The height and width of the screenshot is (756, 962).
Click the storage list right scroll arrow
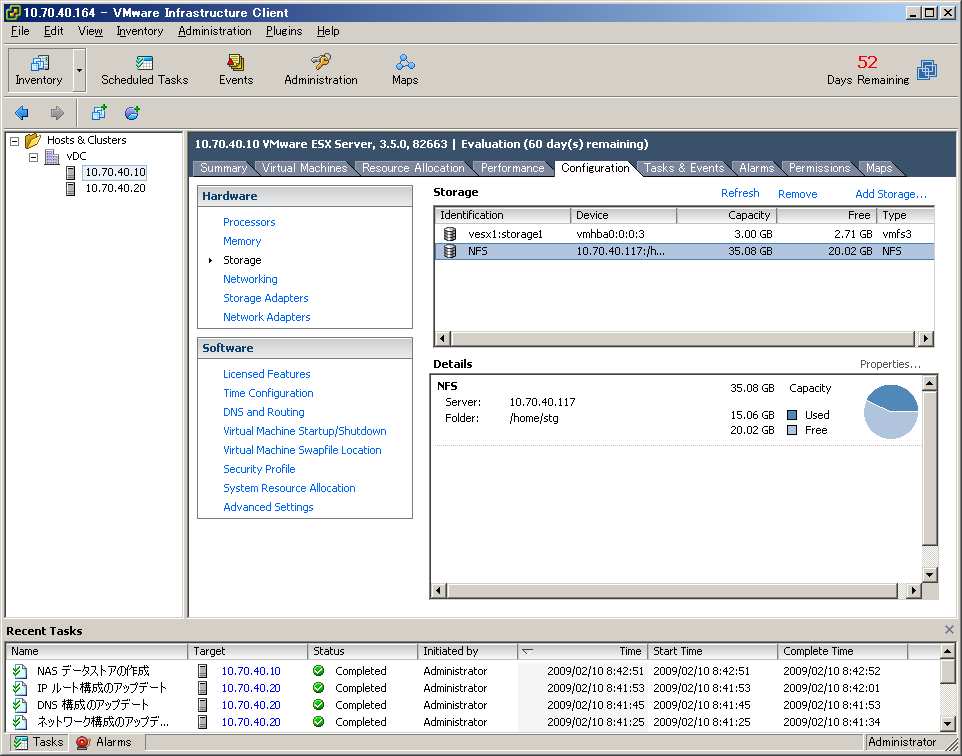925,338
